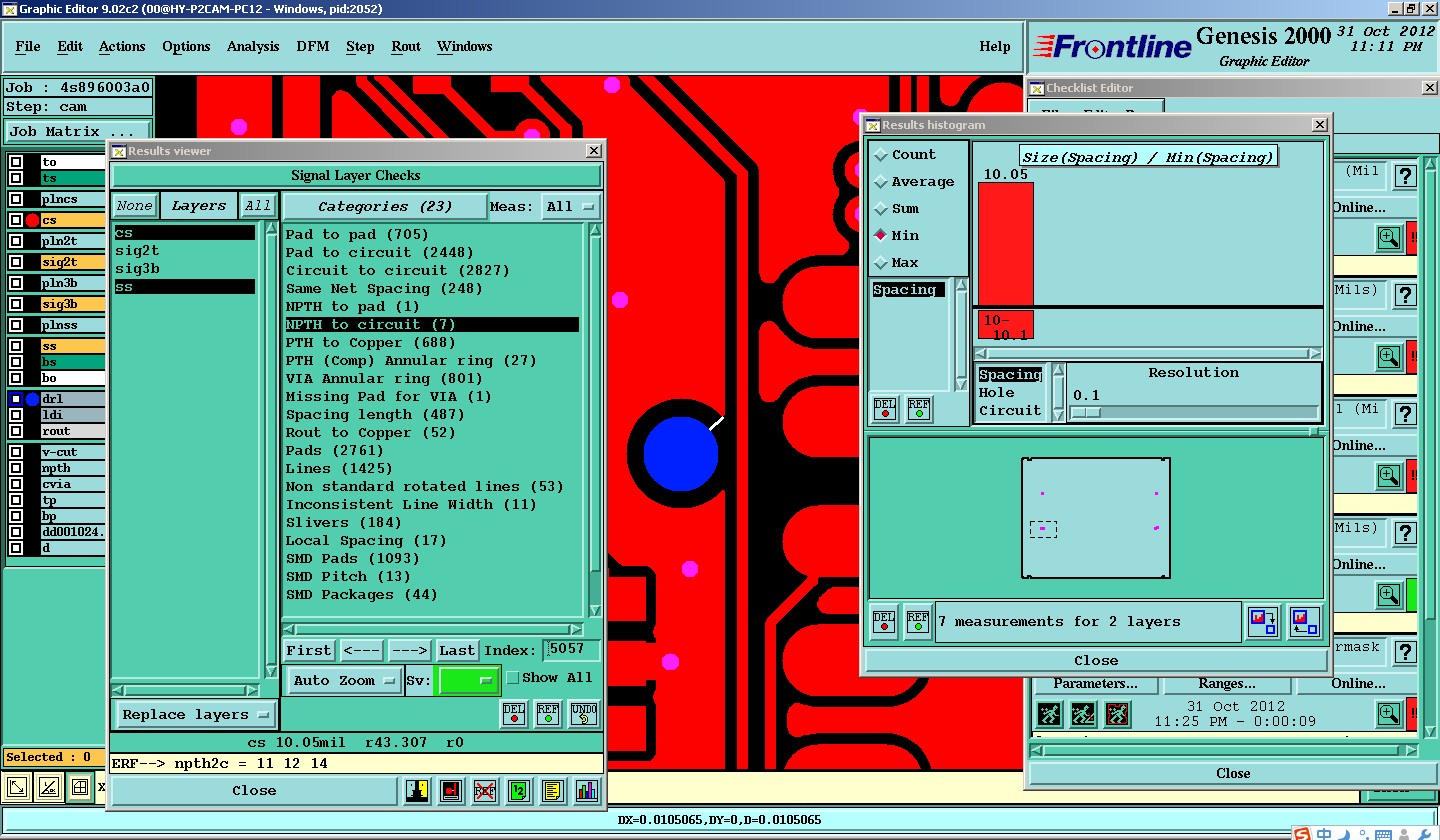Click the Last navigation button
The image size is (1440, 840).
[x=457, y=651]
